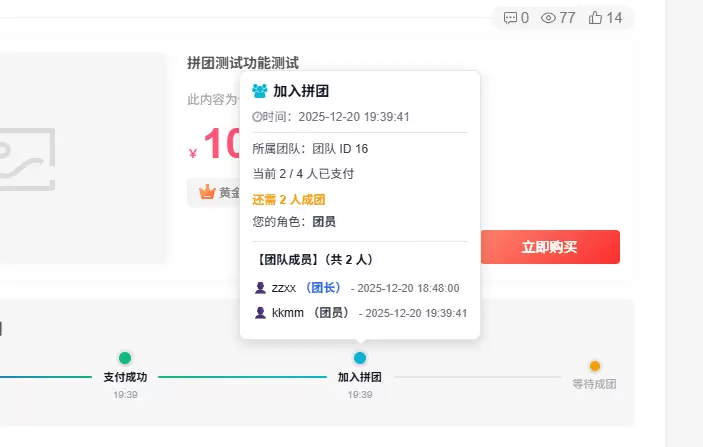Click the user icon next to zzxx
The image size is (703, 447).
point(260,288)
